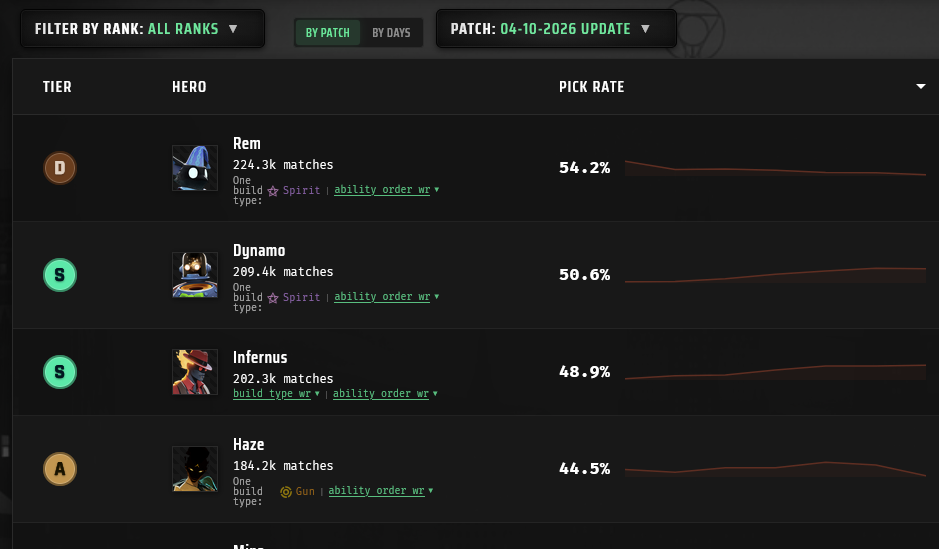Click Haze's pick rate trend chart
Viewport: 939px width, 549px height.
(776, 469)
